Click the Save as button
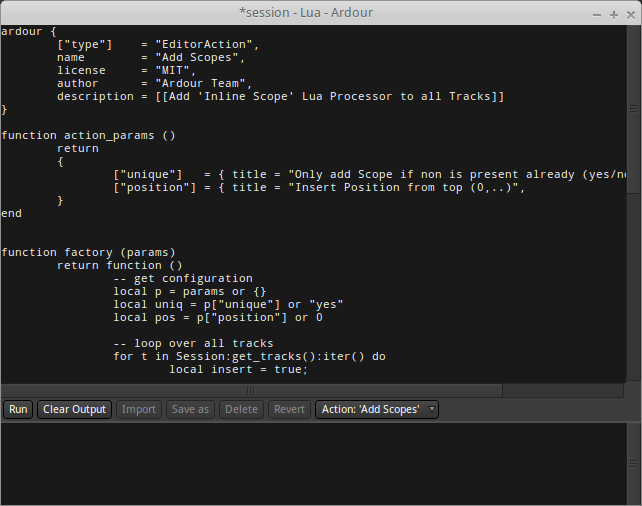Image resolution: width=642 pixels, height=506 pixels. [190, 409]
